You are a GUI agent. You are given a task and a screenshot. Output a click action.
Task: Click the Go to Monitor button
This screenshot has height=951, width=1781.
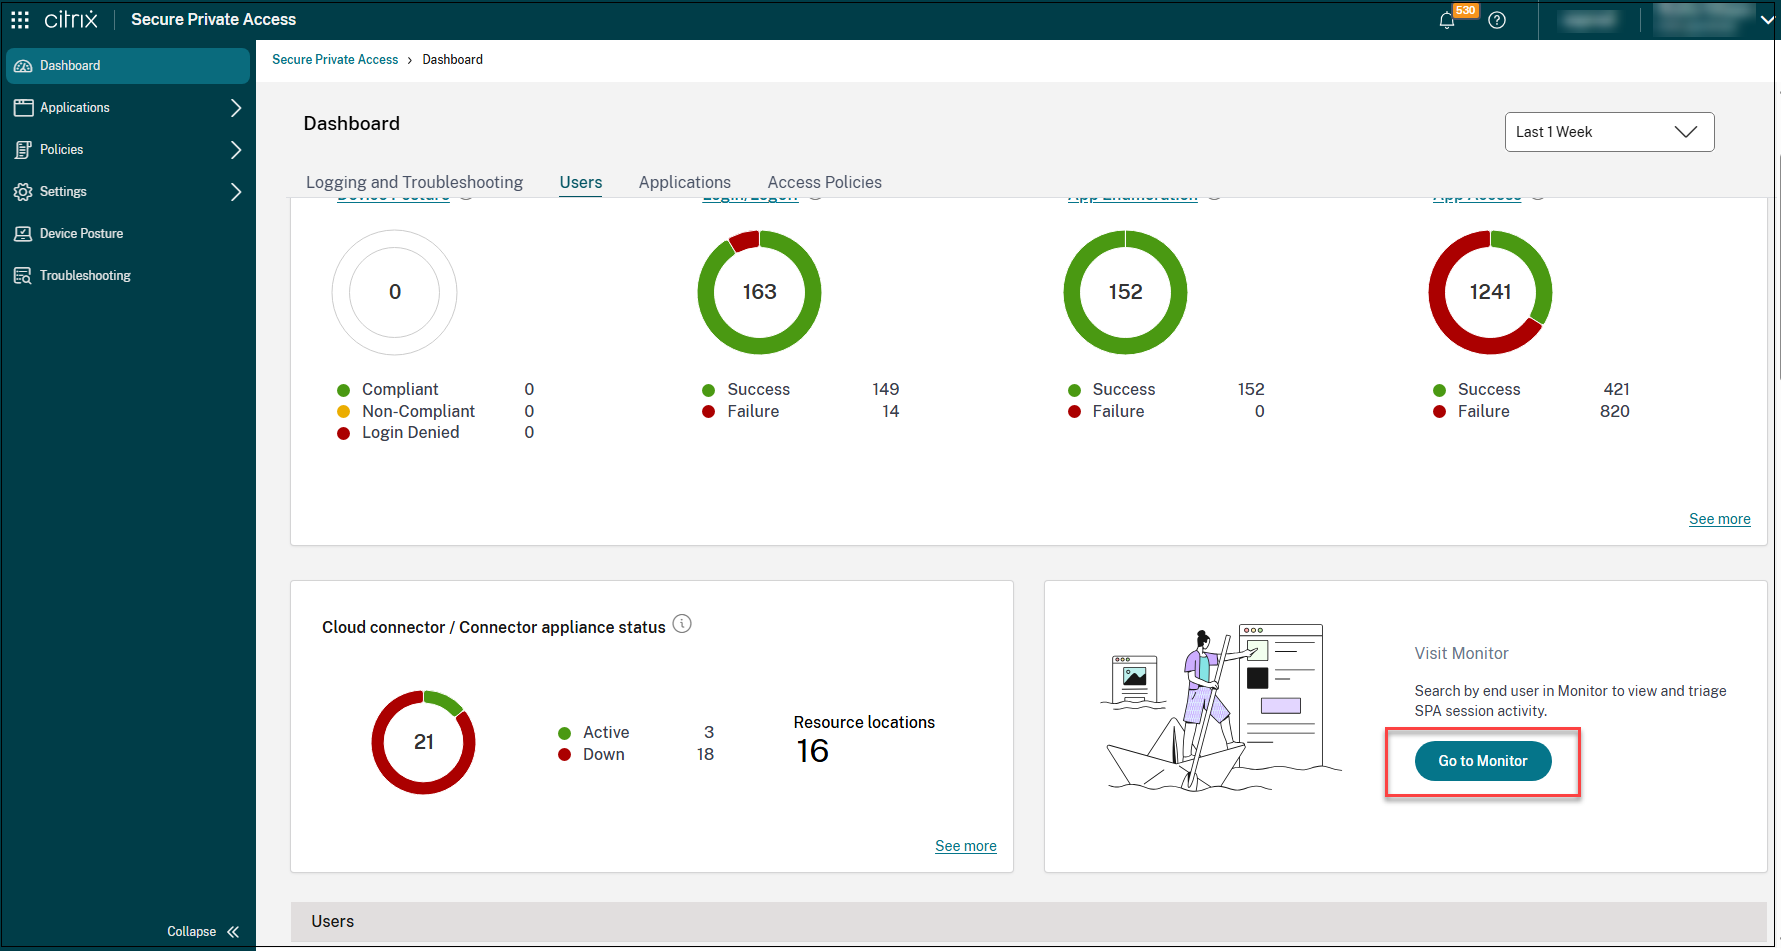click(x=1482, y=761)
